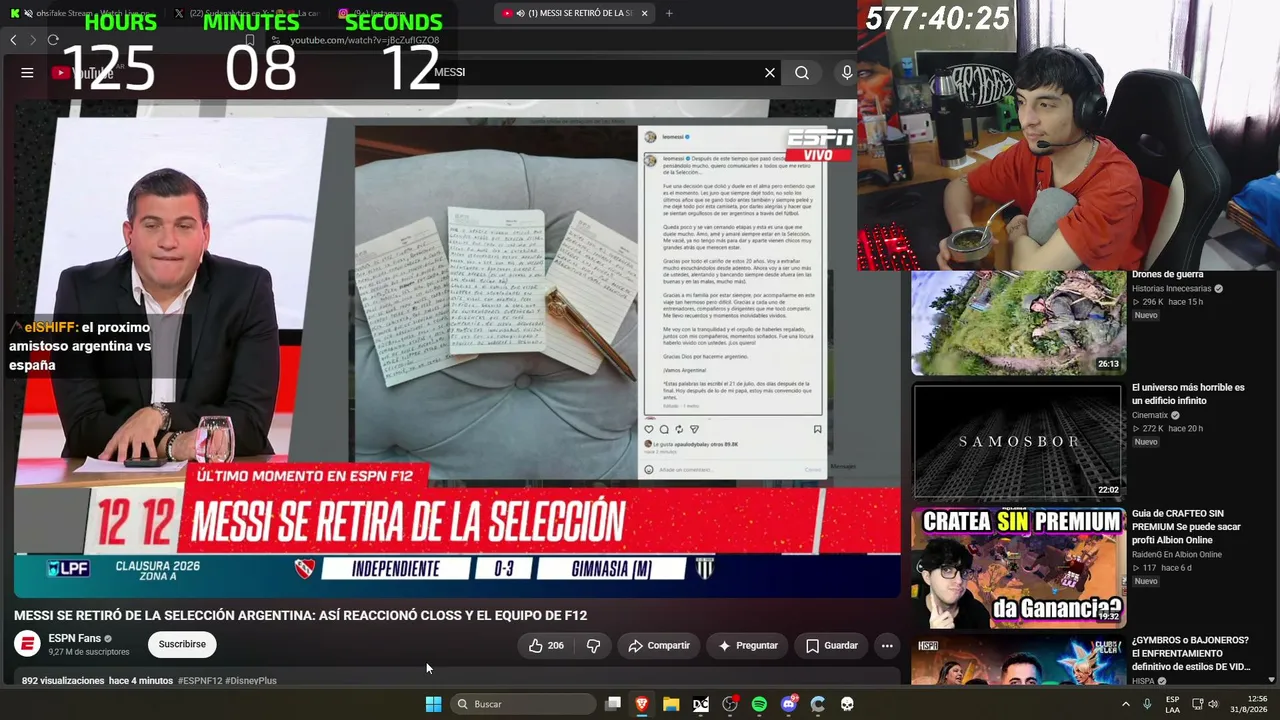This screenshot has height=720, width=1280.
Task: Open the ESPN Fans channel name link
Action: [74, 638]
